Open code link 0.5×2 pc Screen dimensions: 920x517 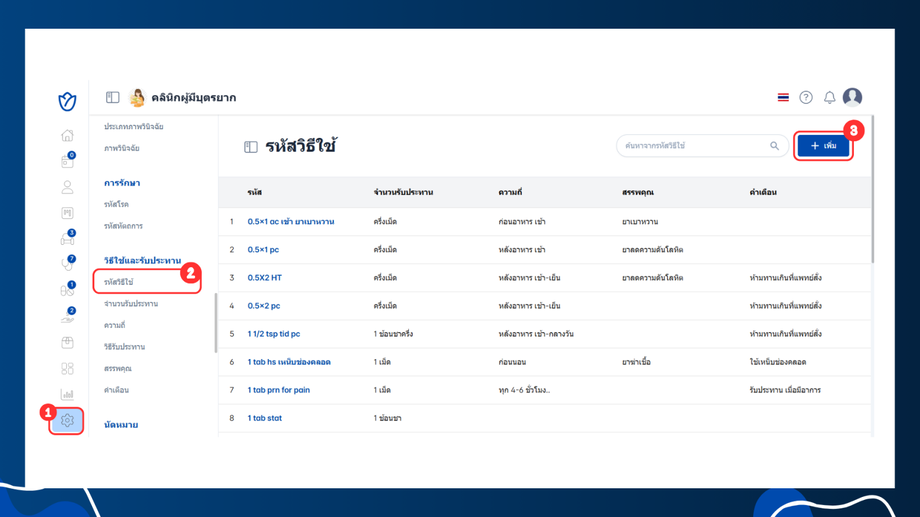pyautogui.click(x=263, y=306)
